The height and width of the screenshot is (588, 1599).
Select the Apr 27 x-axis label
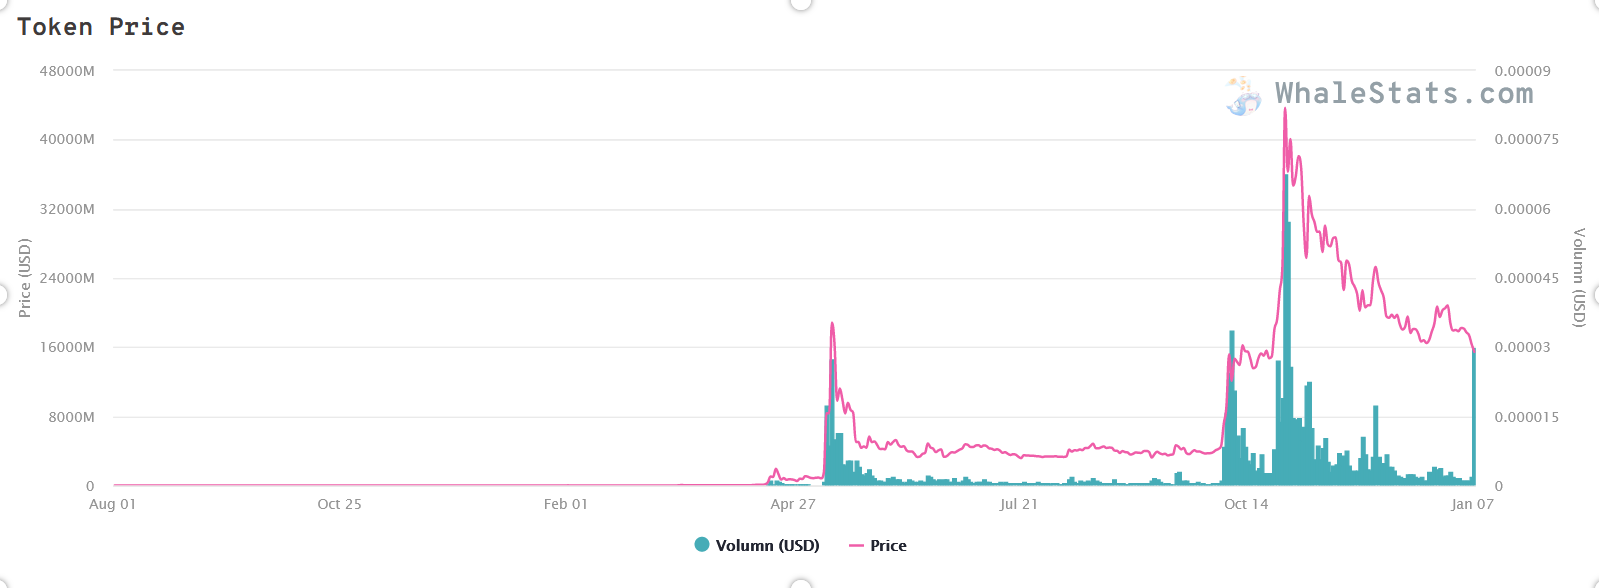793,504
